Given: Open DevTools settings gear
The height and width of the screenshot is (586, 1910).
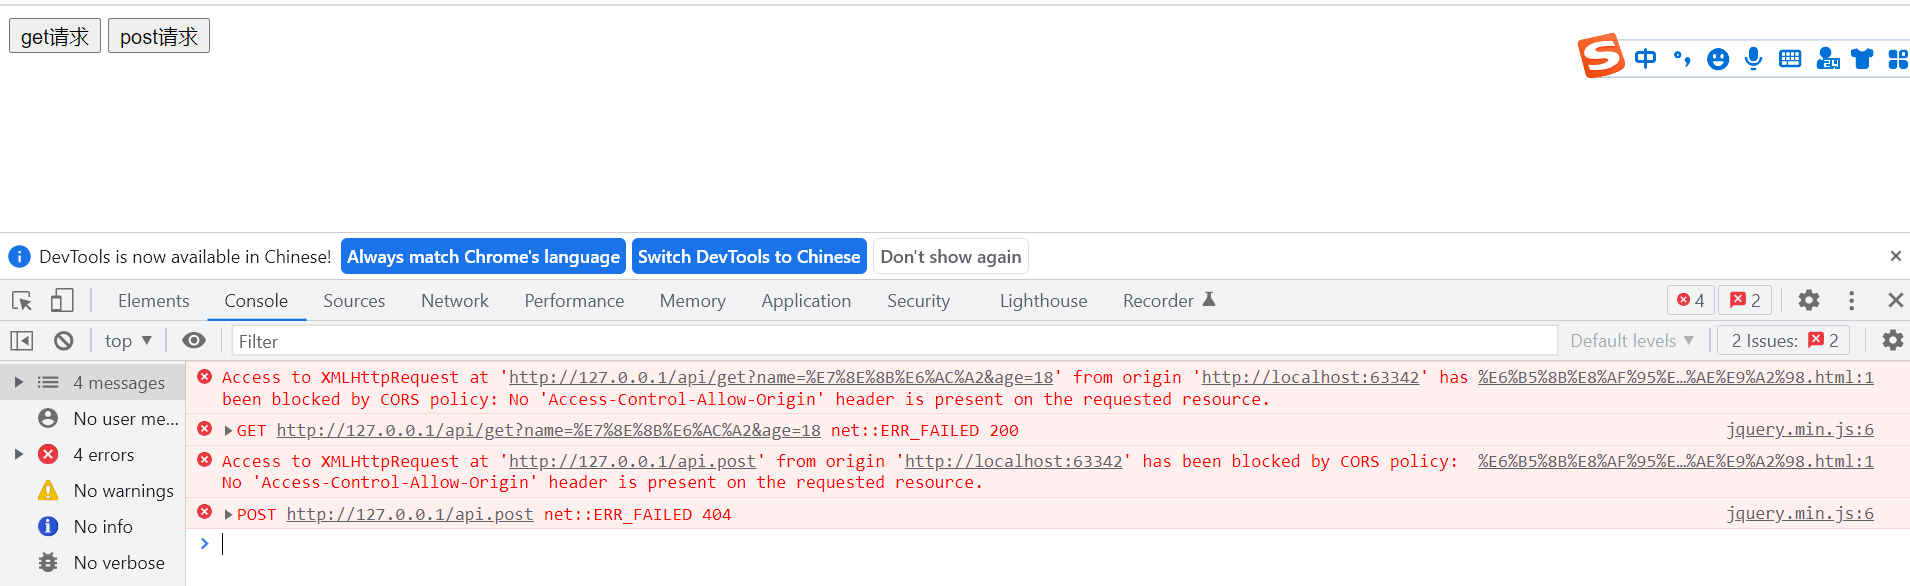Looking at the screenshot, I should pyautogui.click(x=1808, y=300).
